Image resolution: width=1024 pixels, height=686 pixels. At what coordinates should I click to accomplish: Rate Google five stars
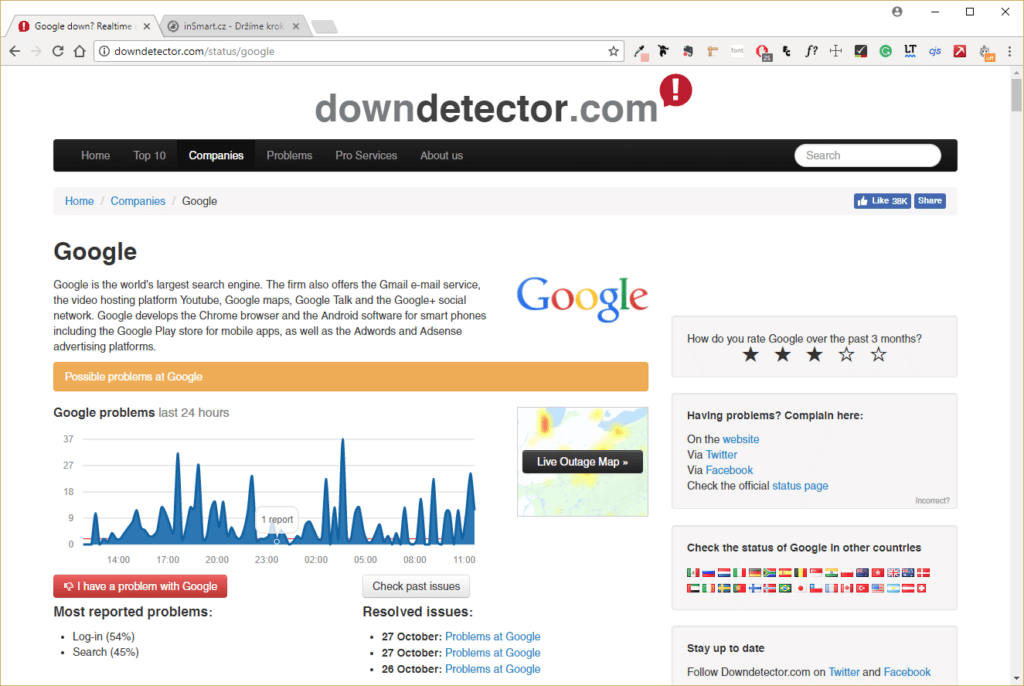(x=878, y=355)
